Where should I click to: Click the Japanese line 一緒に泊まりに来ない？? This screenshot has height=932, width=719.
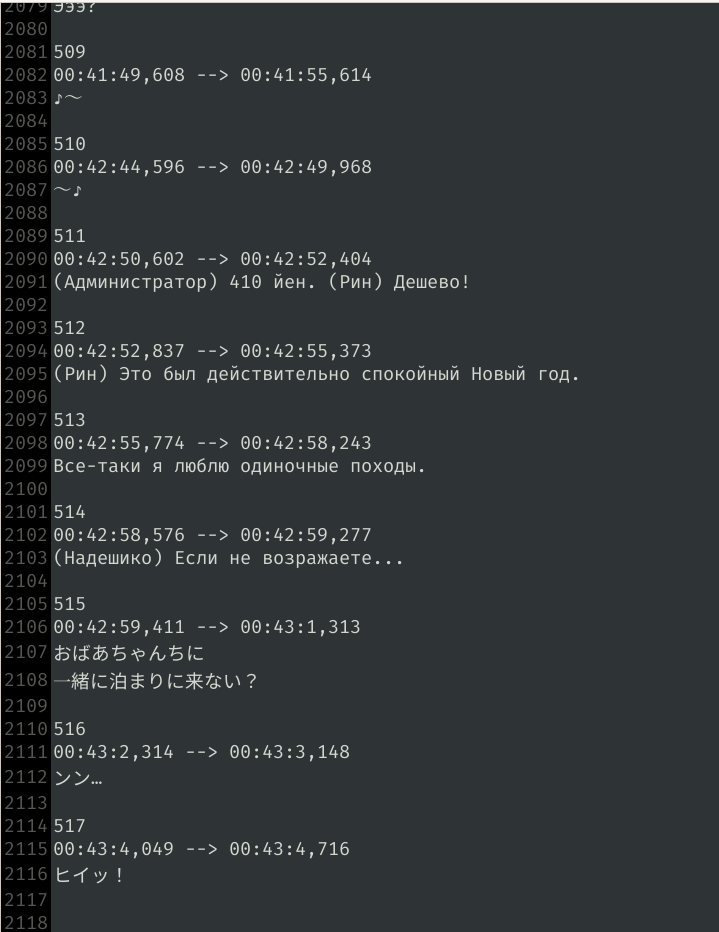[156, 681]
